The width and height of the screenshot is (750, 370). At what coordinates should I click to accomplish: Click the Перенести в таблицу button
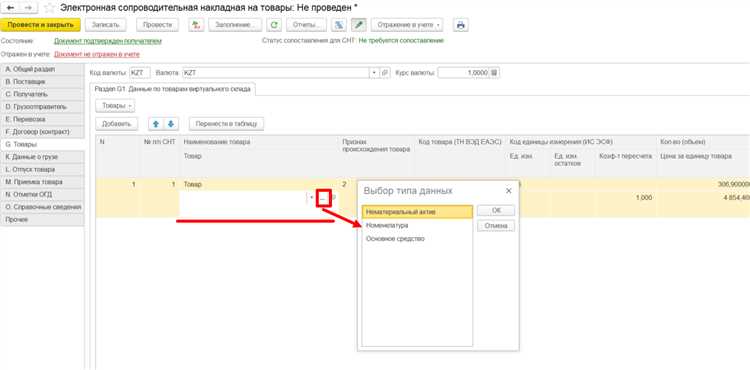click(226, 124)
